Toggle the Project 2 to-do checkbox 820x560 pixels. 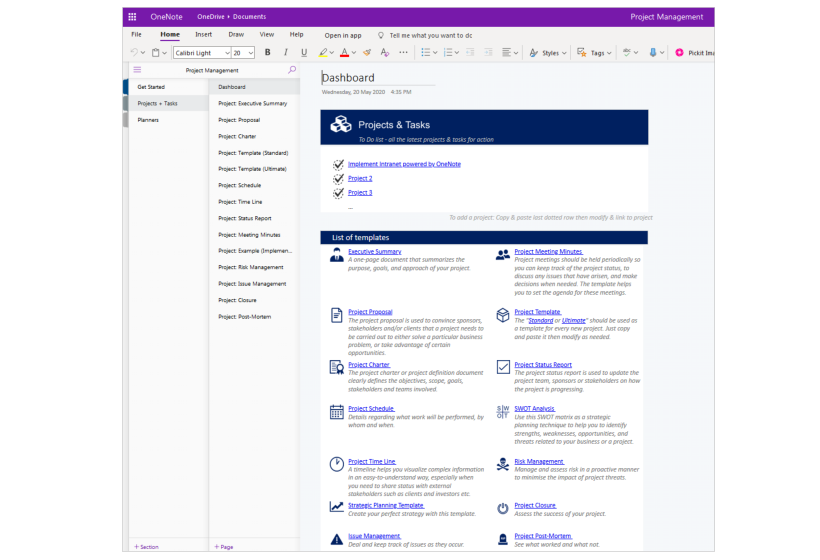click(338, 179)
